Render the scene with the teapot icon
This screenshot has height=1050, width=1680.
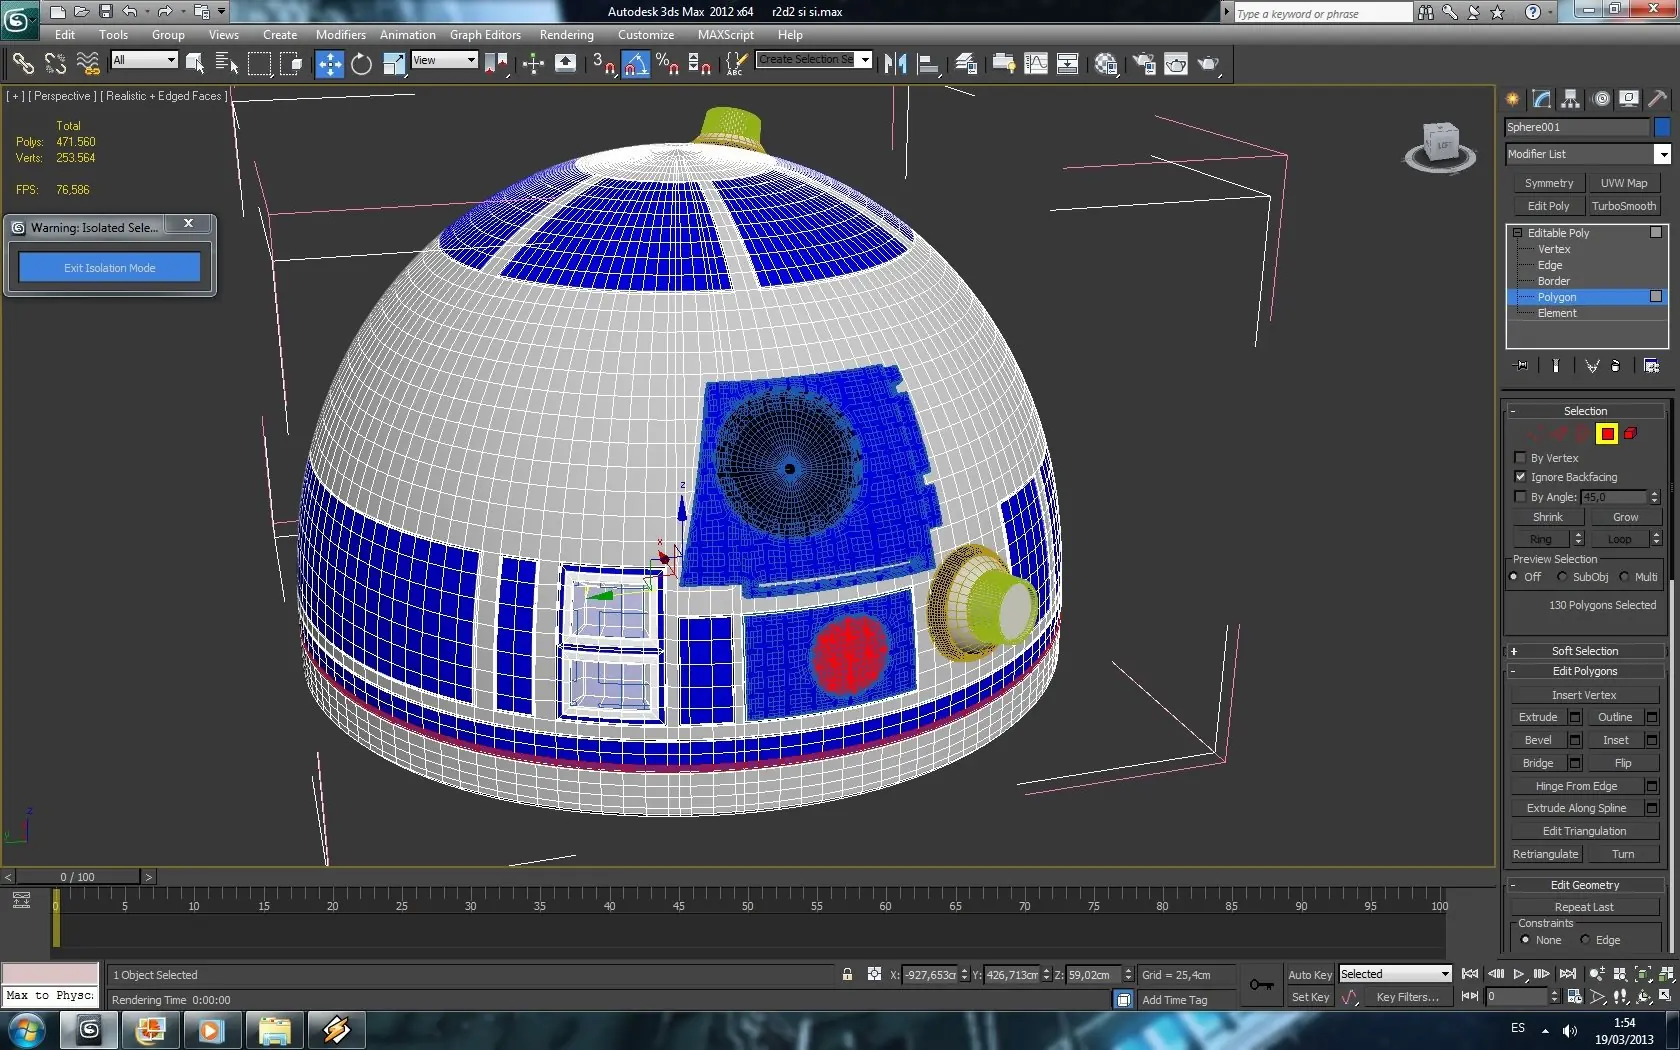(1208, 64)
